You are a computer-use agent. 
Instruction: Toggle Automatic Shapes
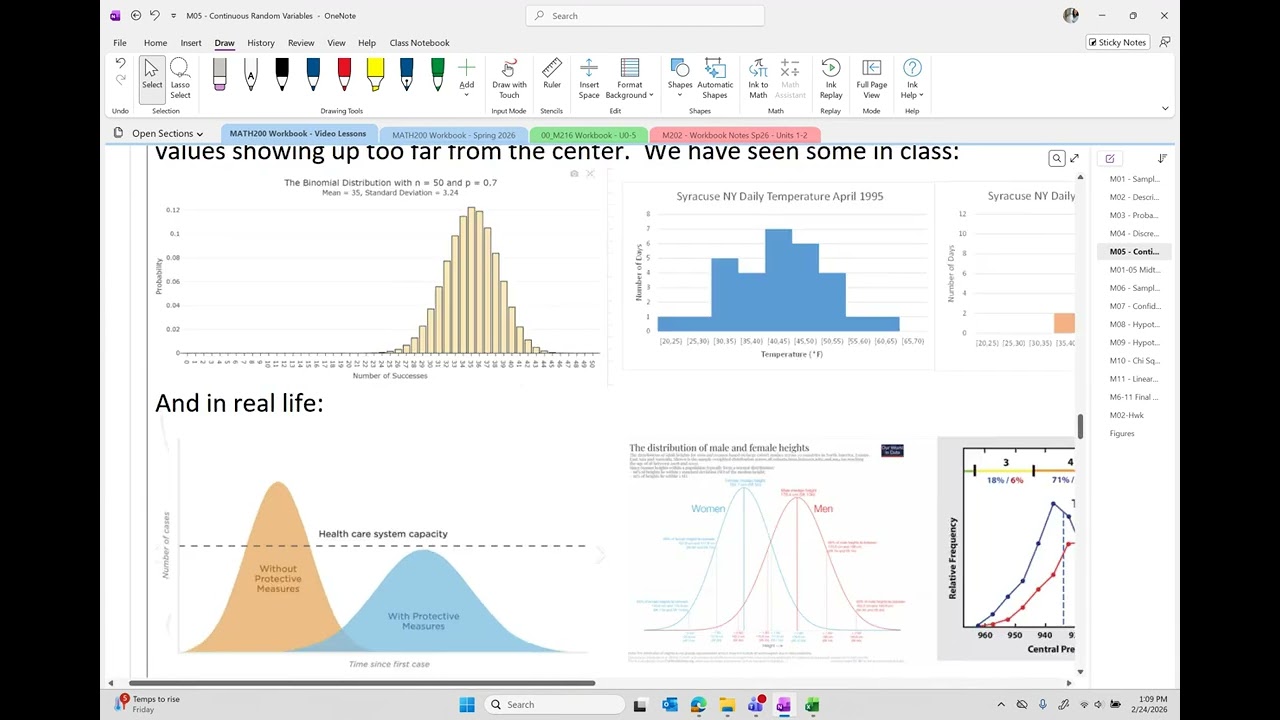pyautogui.click(x=715, y=78)
